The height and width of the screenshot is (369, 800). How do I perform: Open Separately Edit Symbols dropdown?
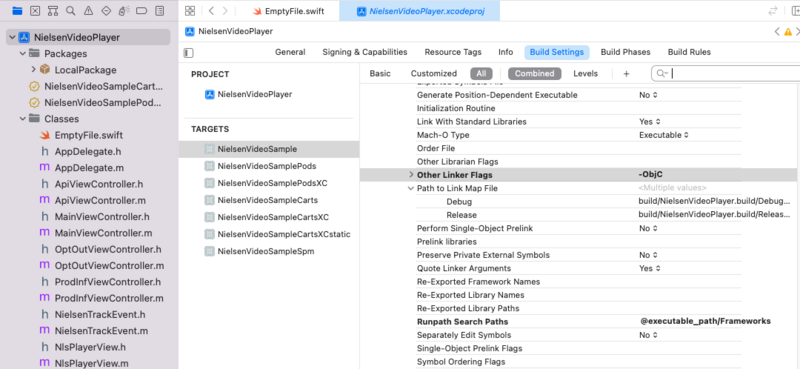tap(648, 335)
